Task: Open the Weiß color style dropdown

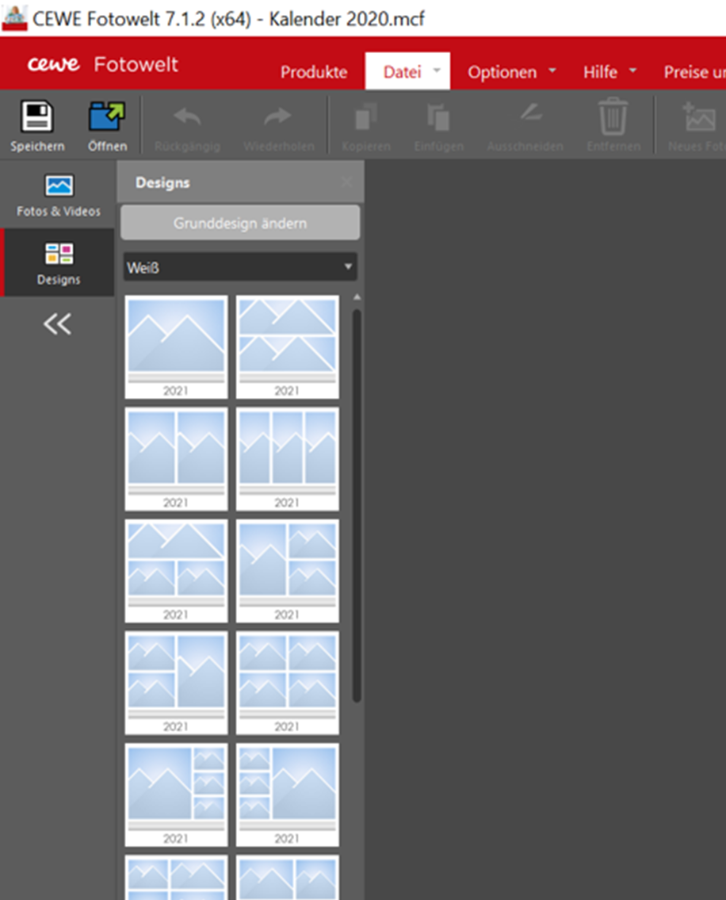Action: (240, 267)
